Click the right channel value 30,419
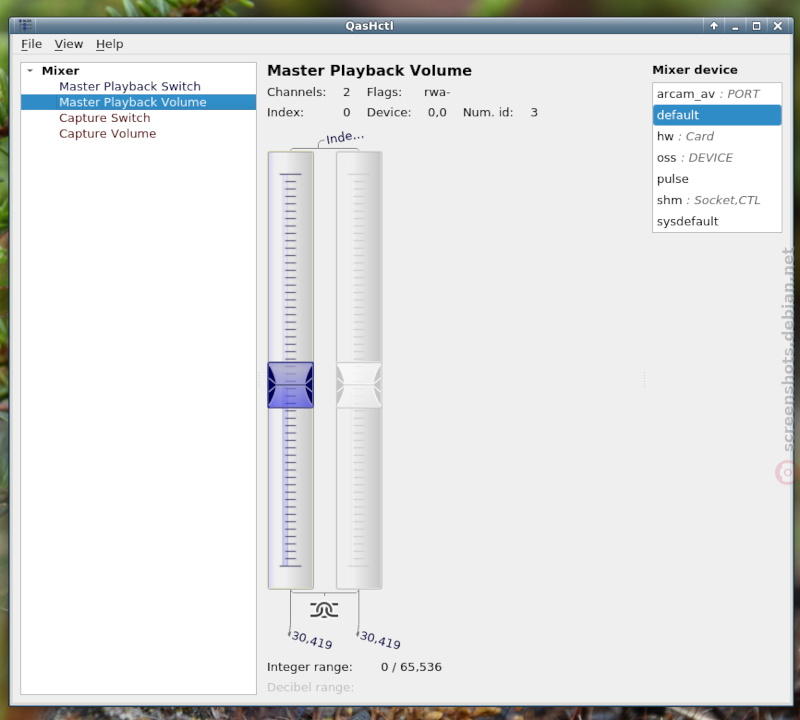 (380, 639)
